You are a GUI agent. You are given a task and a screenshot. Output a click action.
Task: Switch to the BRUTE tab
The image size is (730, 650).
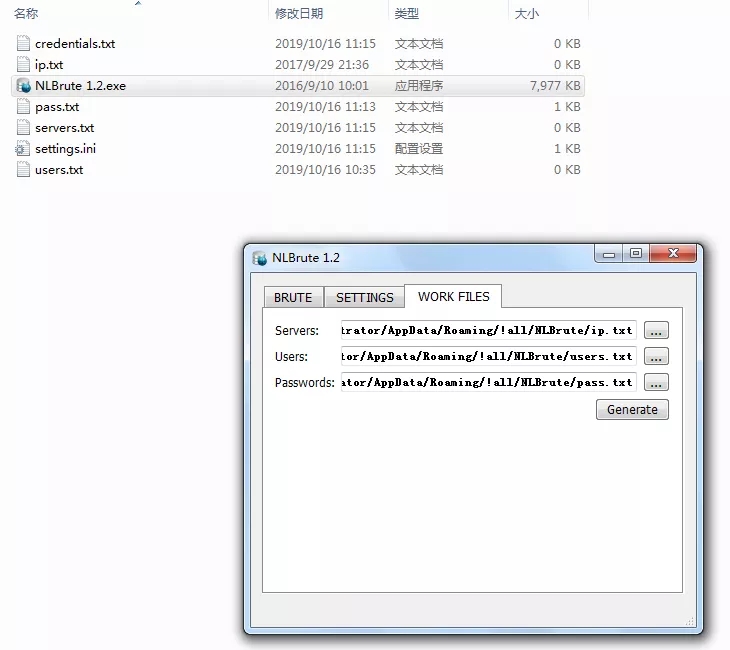click(293, 297)
